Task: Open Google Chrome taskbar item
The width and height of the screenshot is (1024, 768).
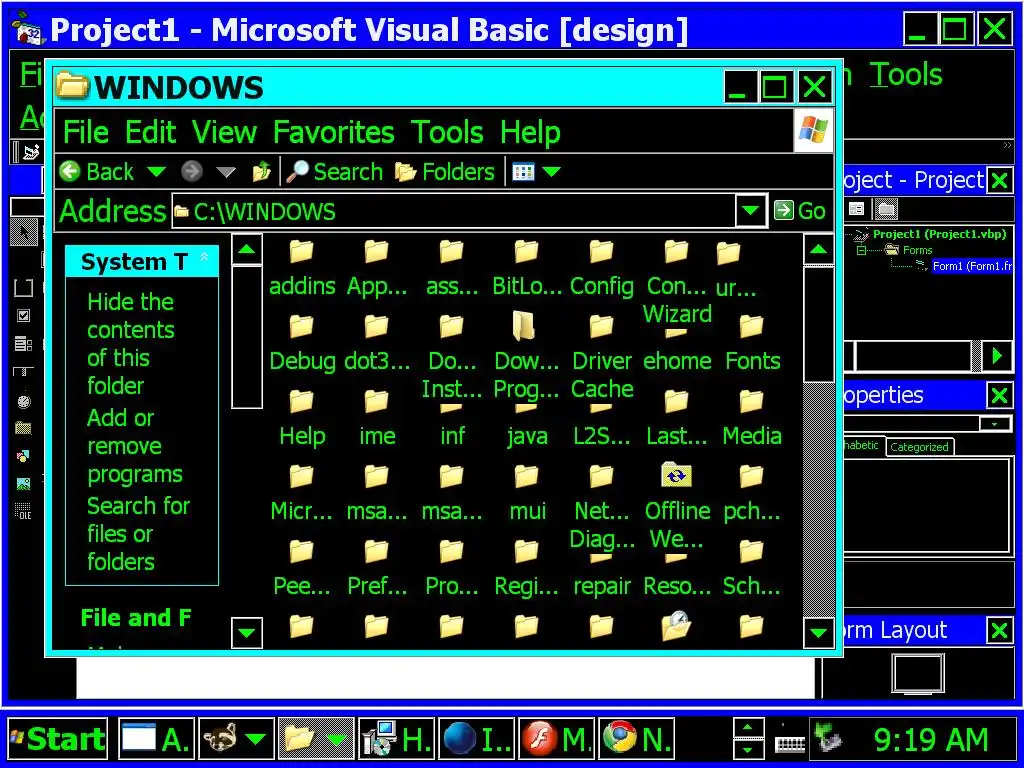Action: 636,739
